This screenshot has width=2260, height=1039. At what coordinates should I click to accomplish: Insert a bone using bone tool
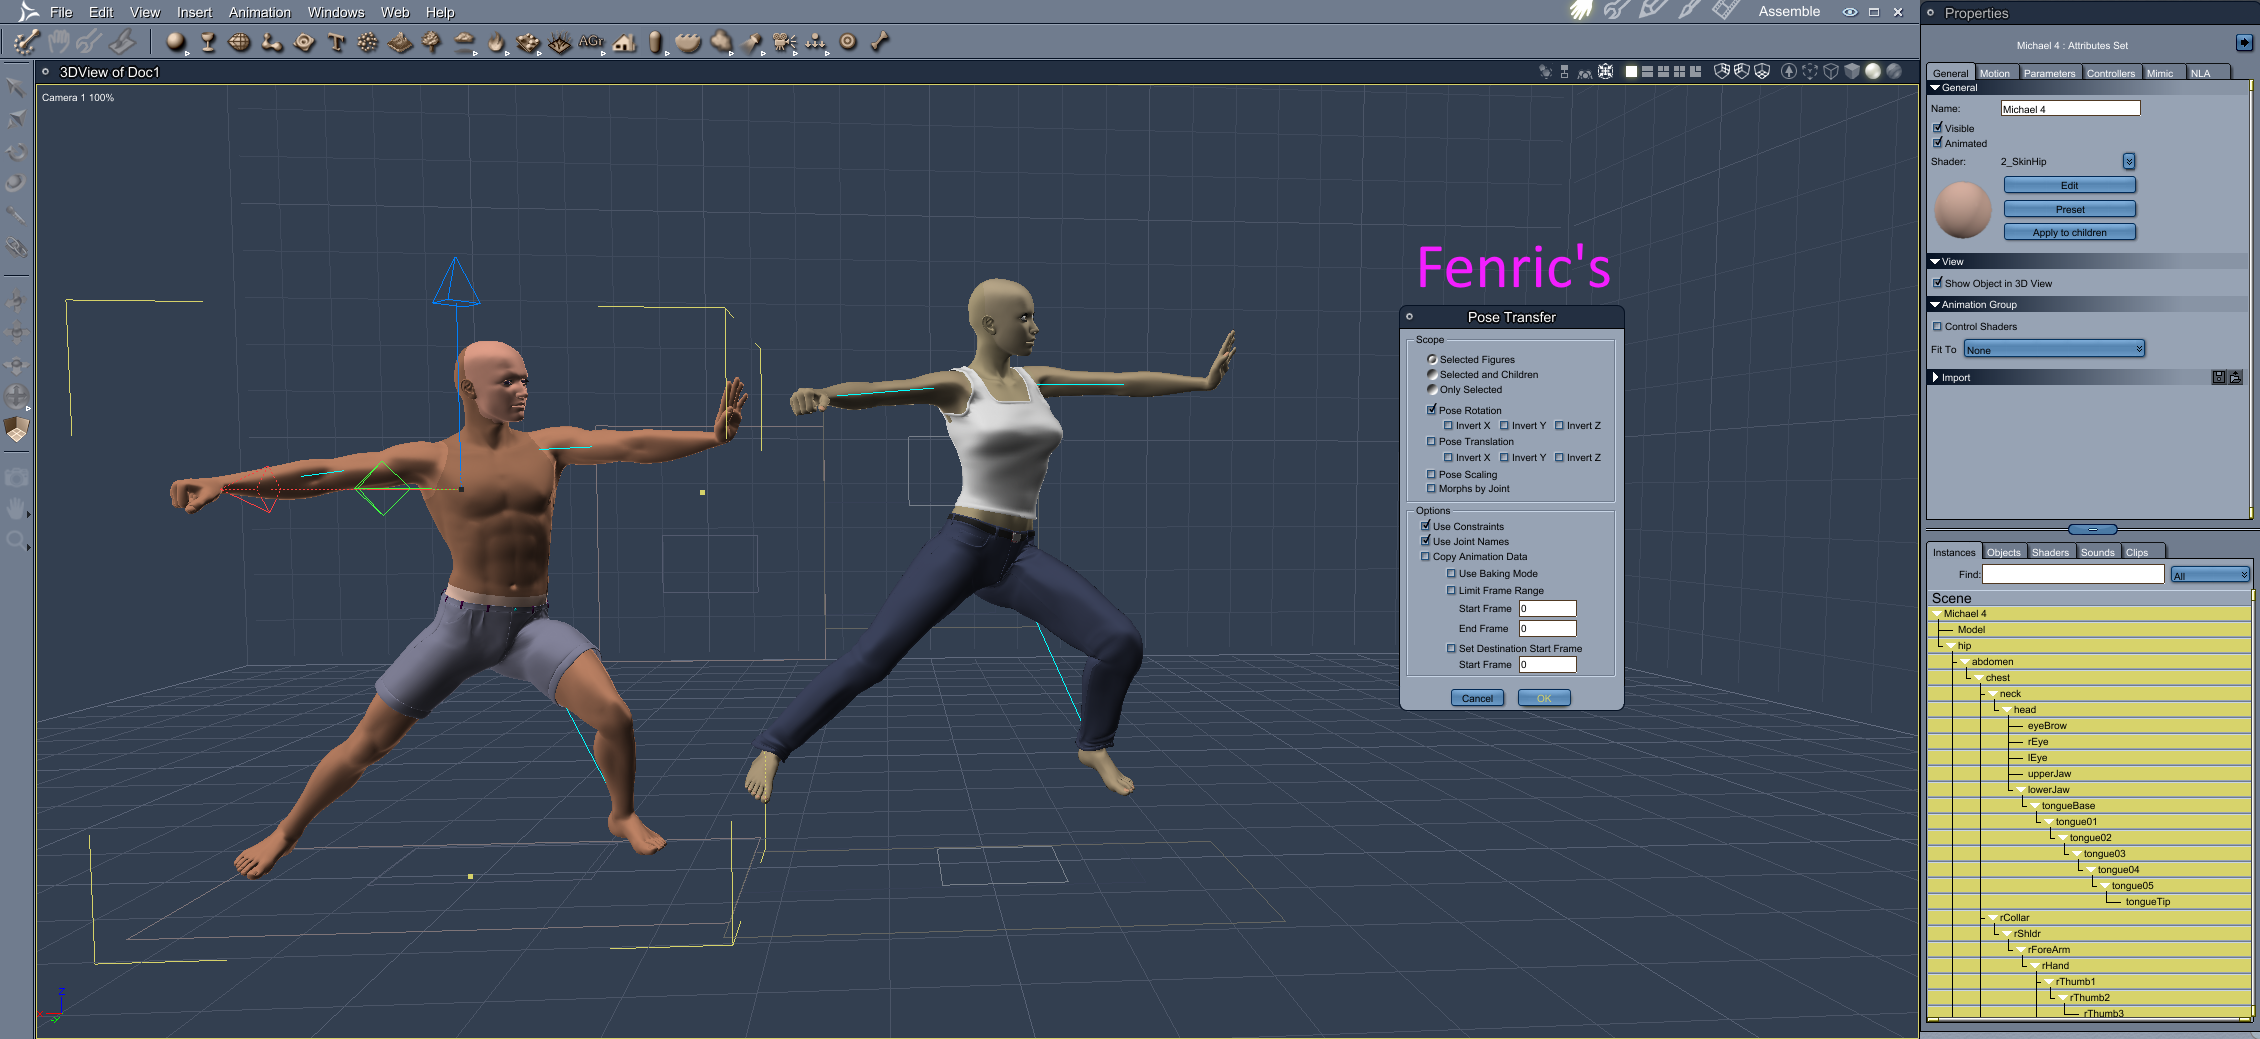click(880, 42)
